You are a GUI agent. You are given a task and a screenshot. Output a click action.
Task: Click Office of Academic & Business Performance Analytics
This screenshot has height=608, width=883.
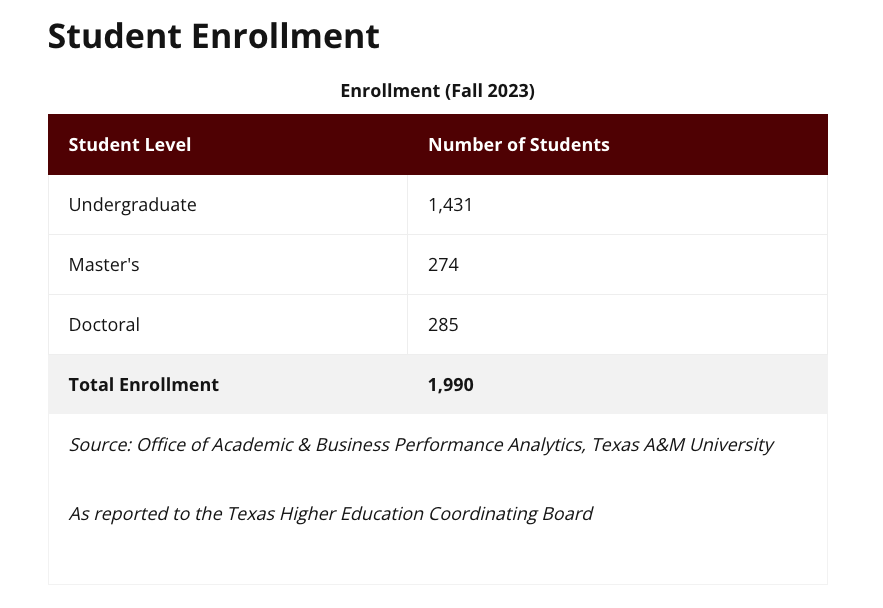click(x=360, y=445)
